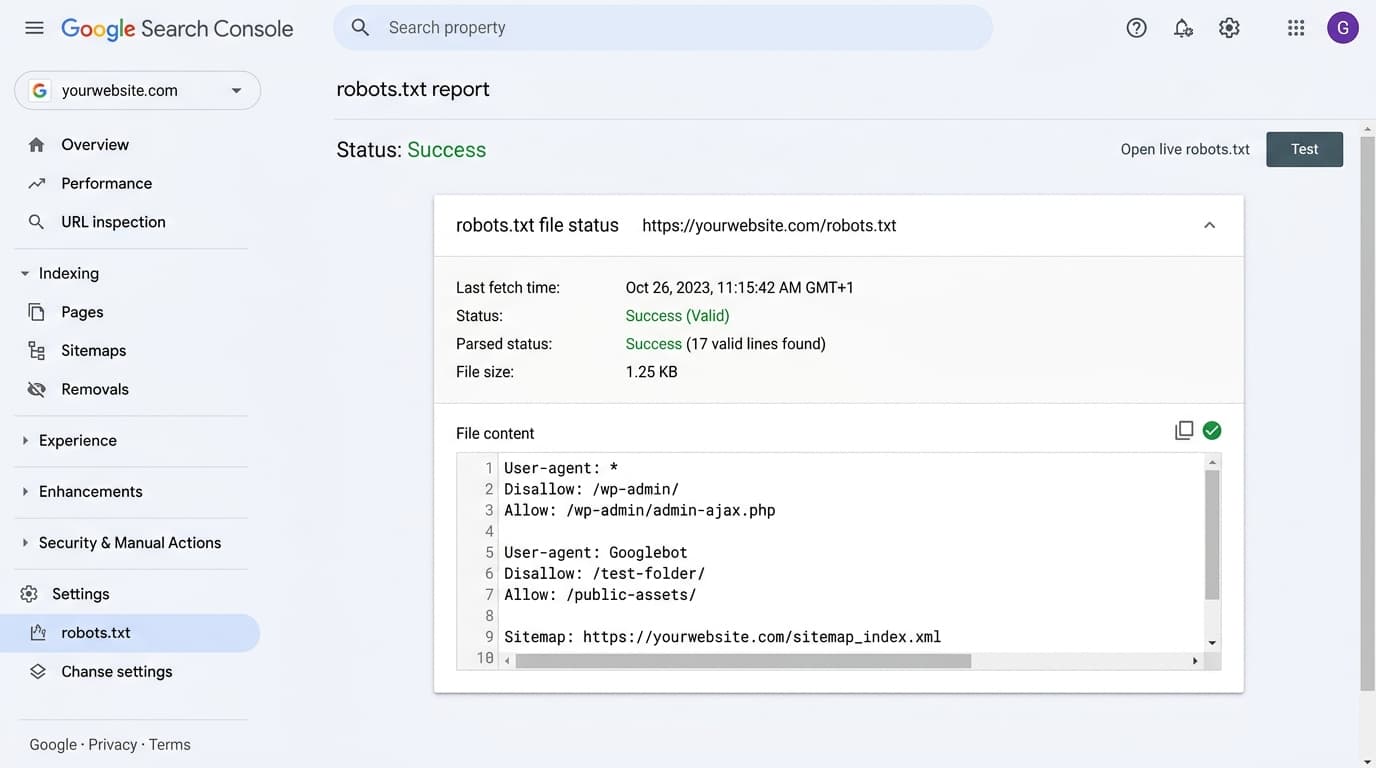The image size is (1376, 768).
Task: Open the gear settings icon in header
Action: tap(1229, 28)
